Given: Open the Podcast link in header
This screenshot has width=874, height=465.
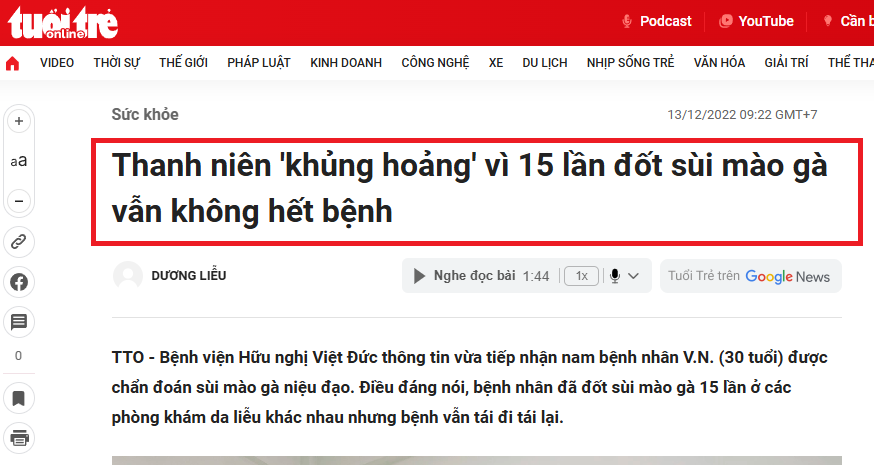Looking at the screenshot, I should [656, 21].
